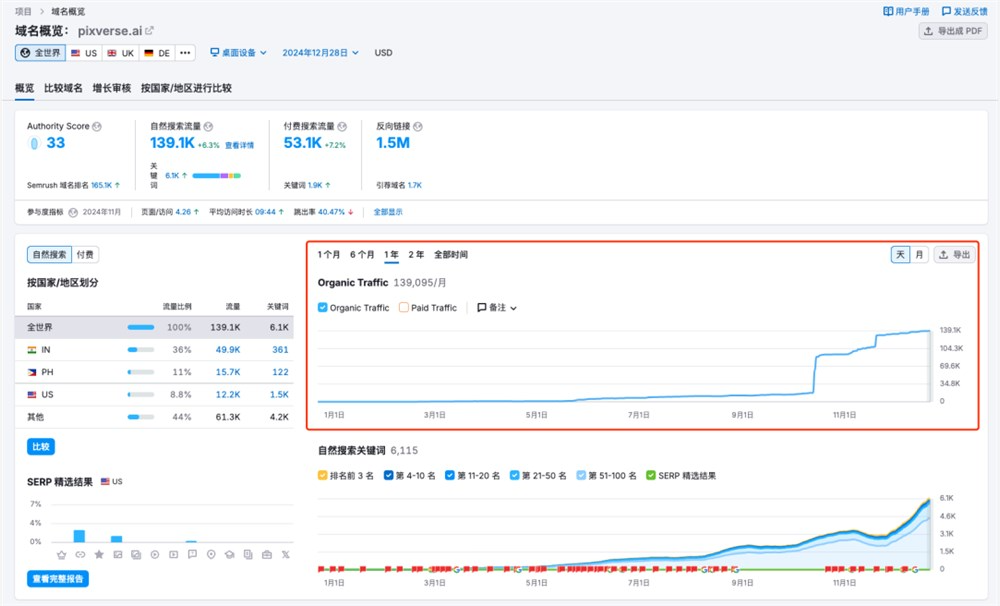Click the 项目 breadcrumb link
Viewport: 1000px width, 606px height.
[23, 11]
